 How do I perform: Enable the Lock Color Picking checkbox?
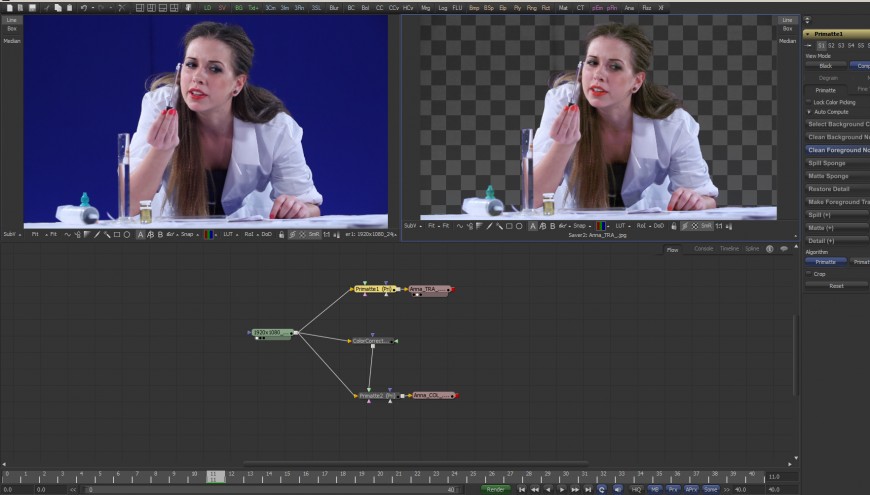[x=810, y=102]
